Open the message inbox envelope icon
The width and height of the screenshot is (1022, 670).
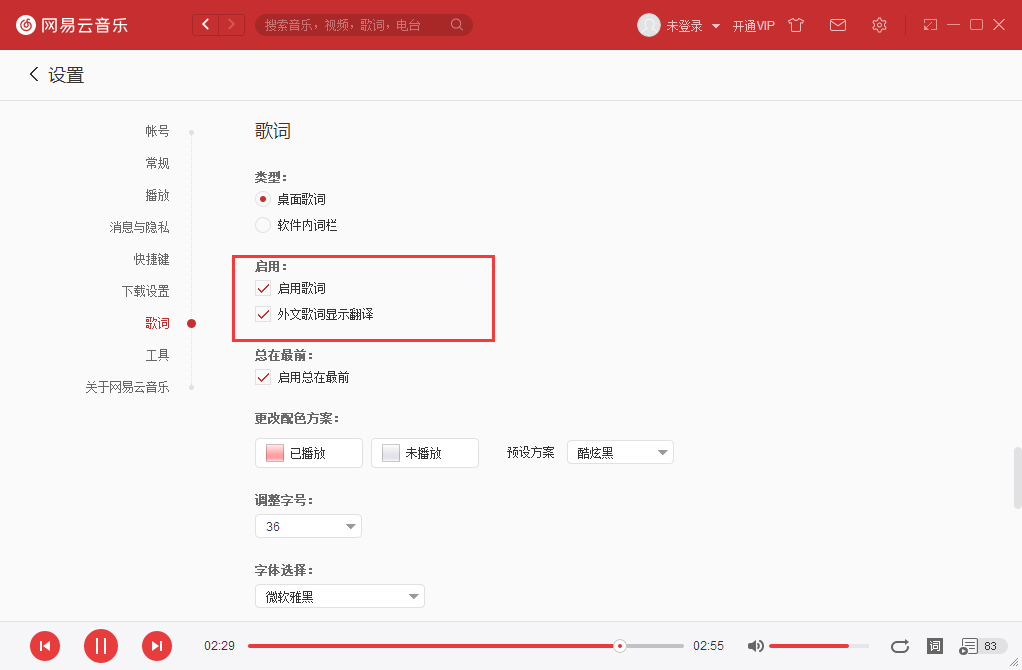(838, 24)
